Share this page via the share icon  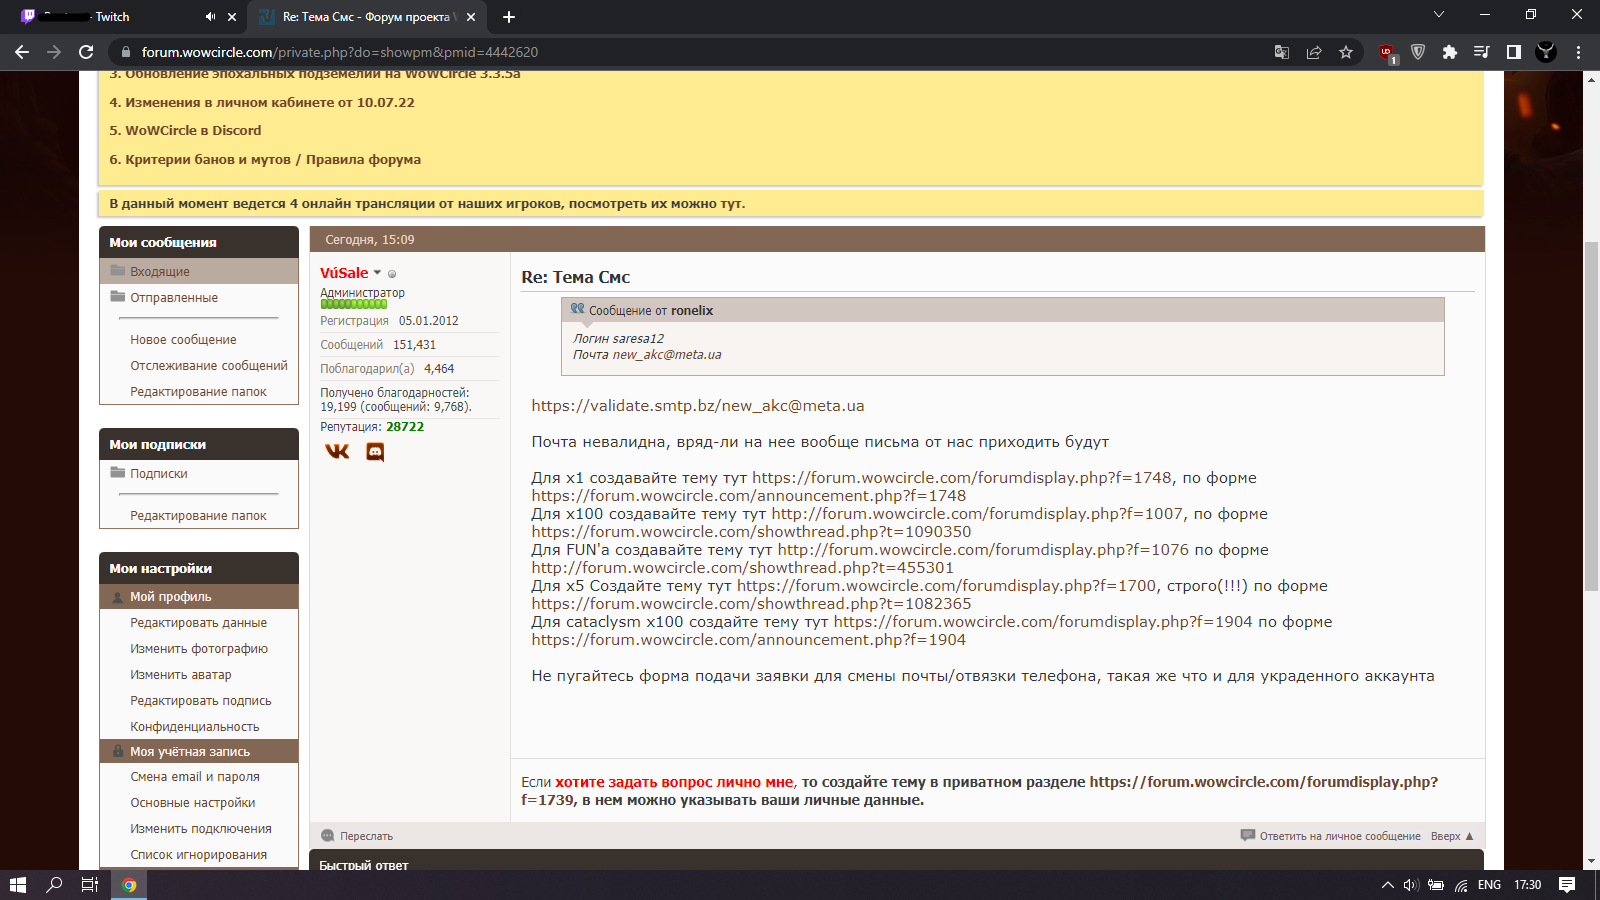pos(1314,52)
